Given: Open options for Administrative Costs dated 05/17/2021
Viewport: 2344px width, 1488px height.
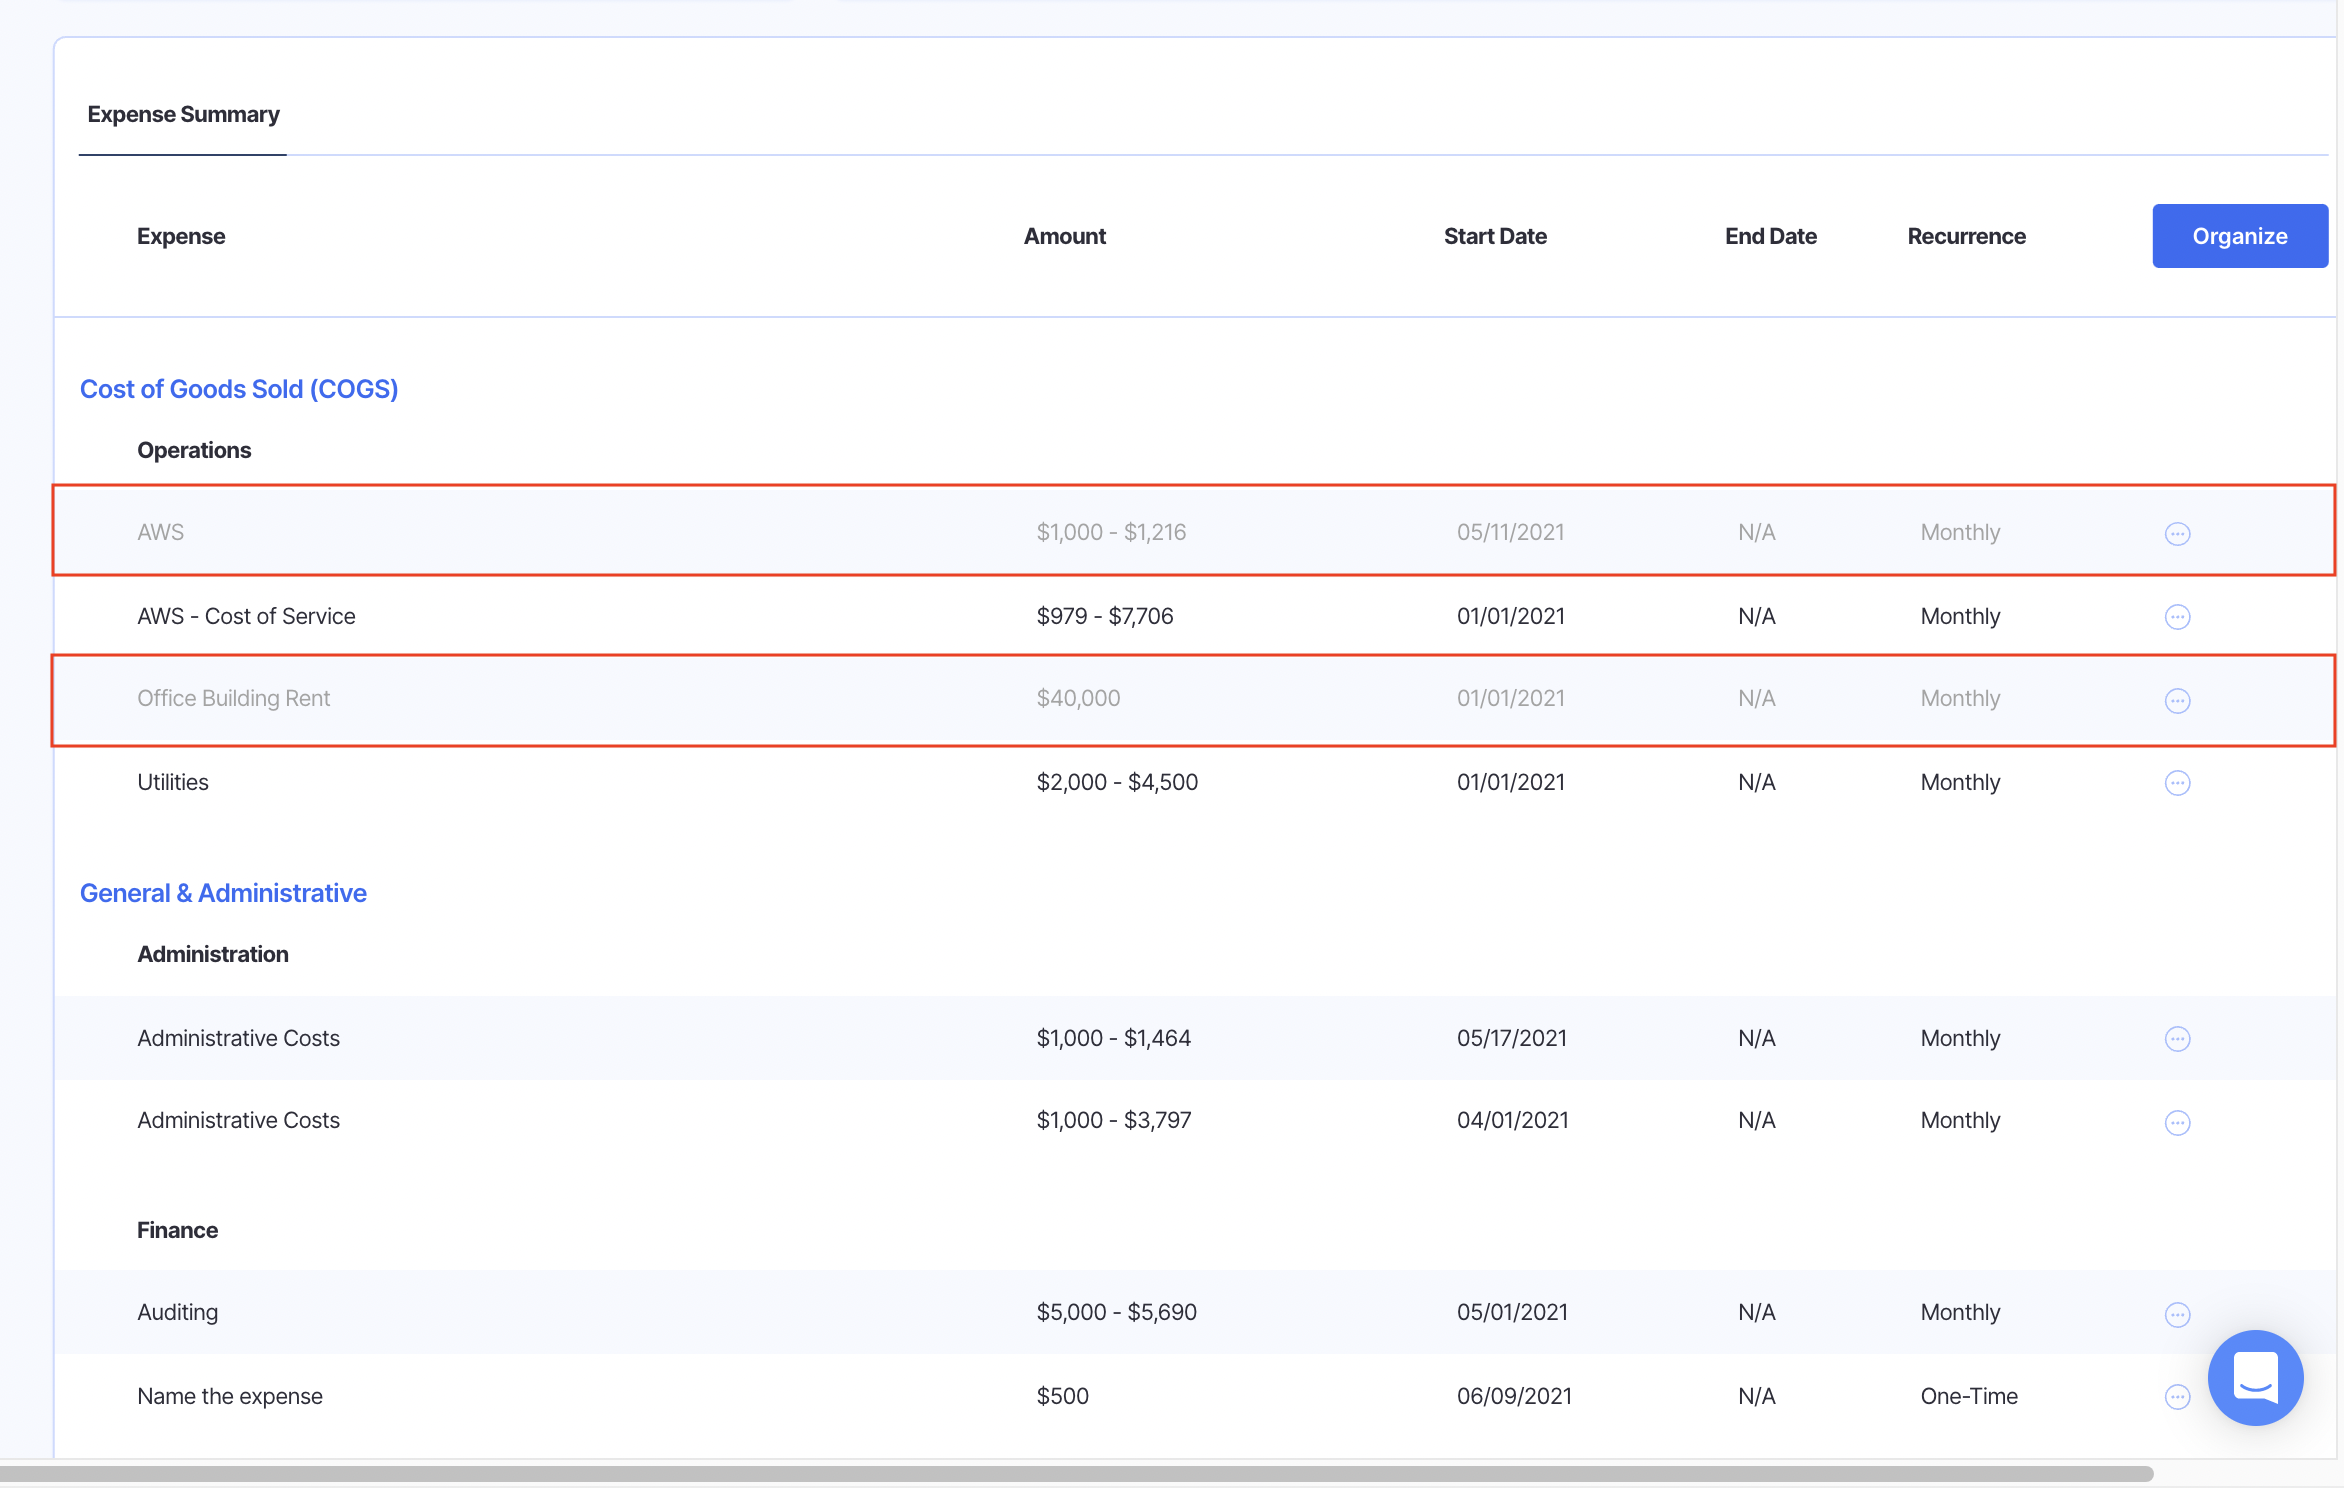Looking at the screenshot, I should coord(2177,1039).
